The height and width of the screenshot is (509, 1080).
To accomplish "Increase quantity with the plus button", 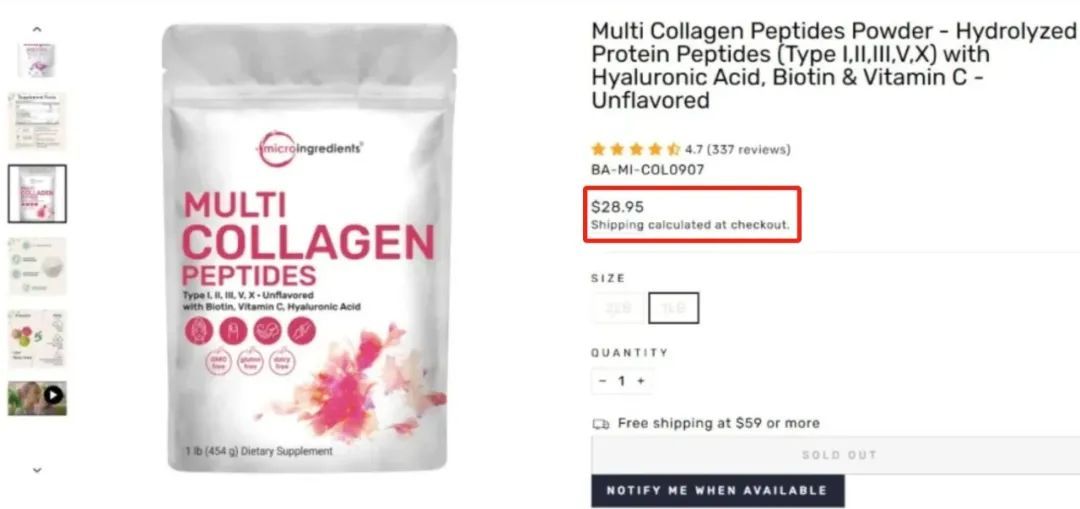I will click(641, 381).
